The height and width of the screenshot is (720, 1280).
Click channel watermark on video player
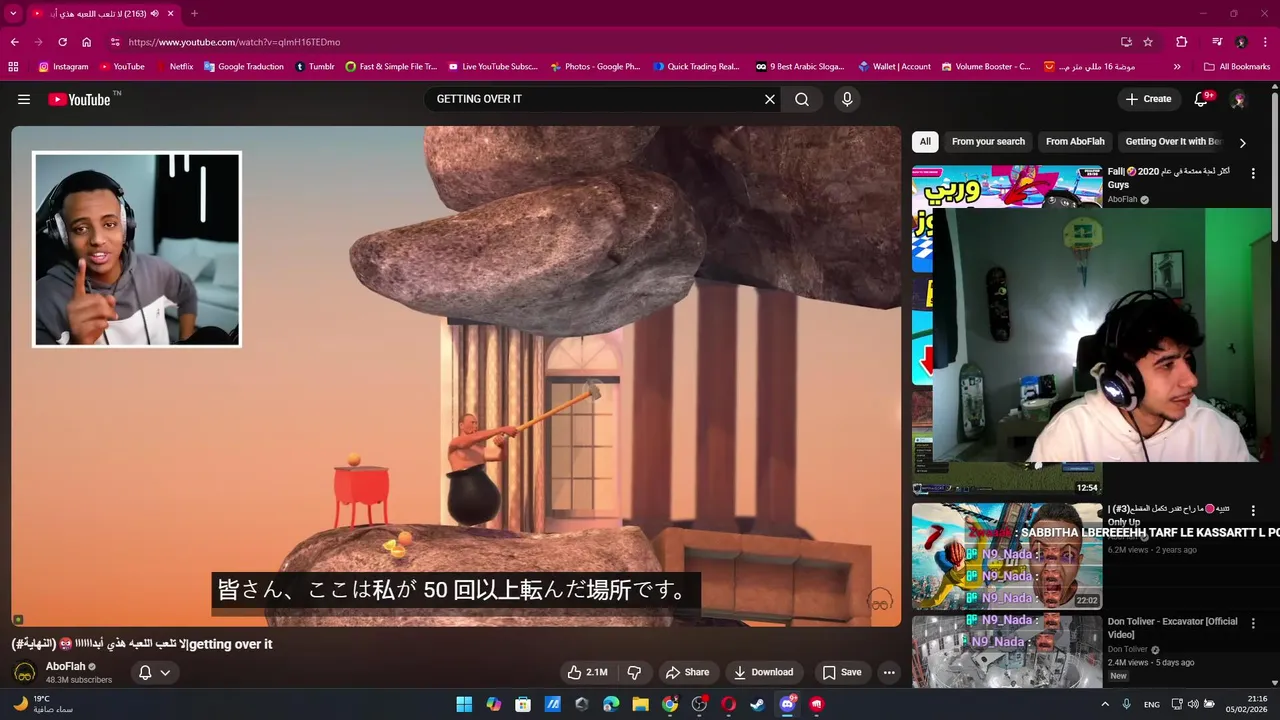[879, 601]
